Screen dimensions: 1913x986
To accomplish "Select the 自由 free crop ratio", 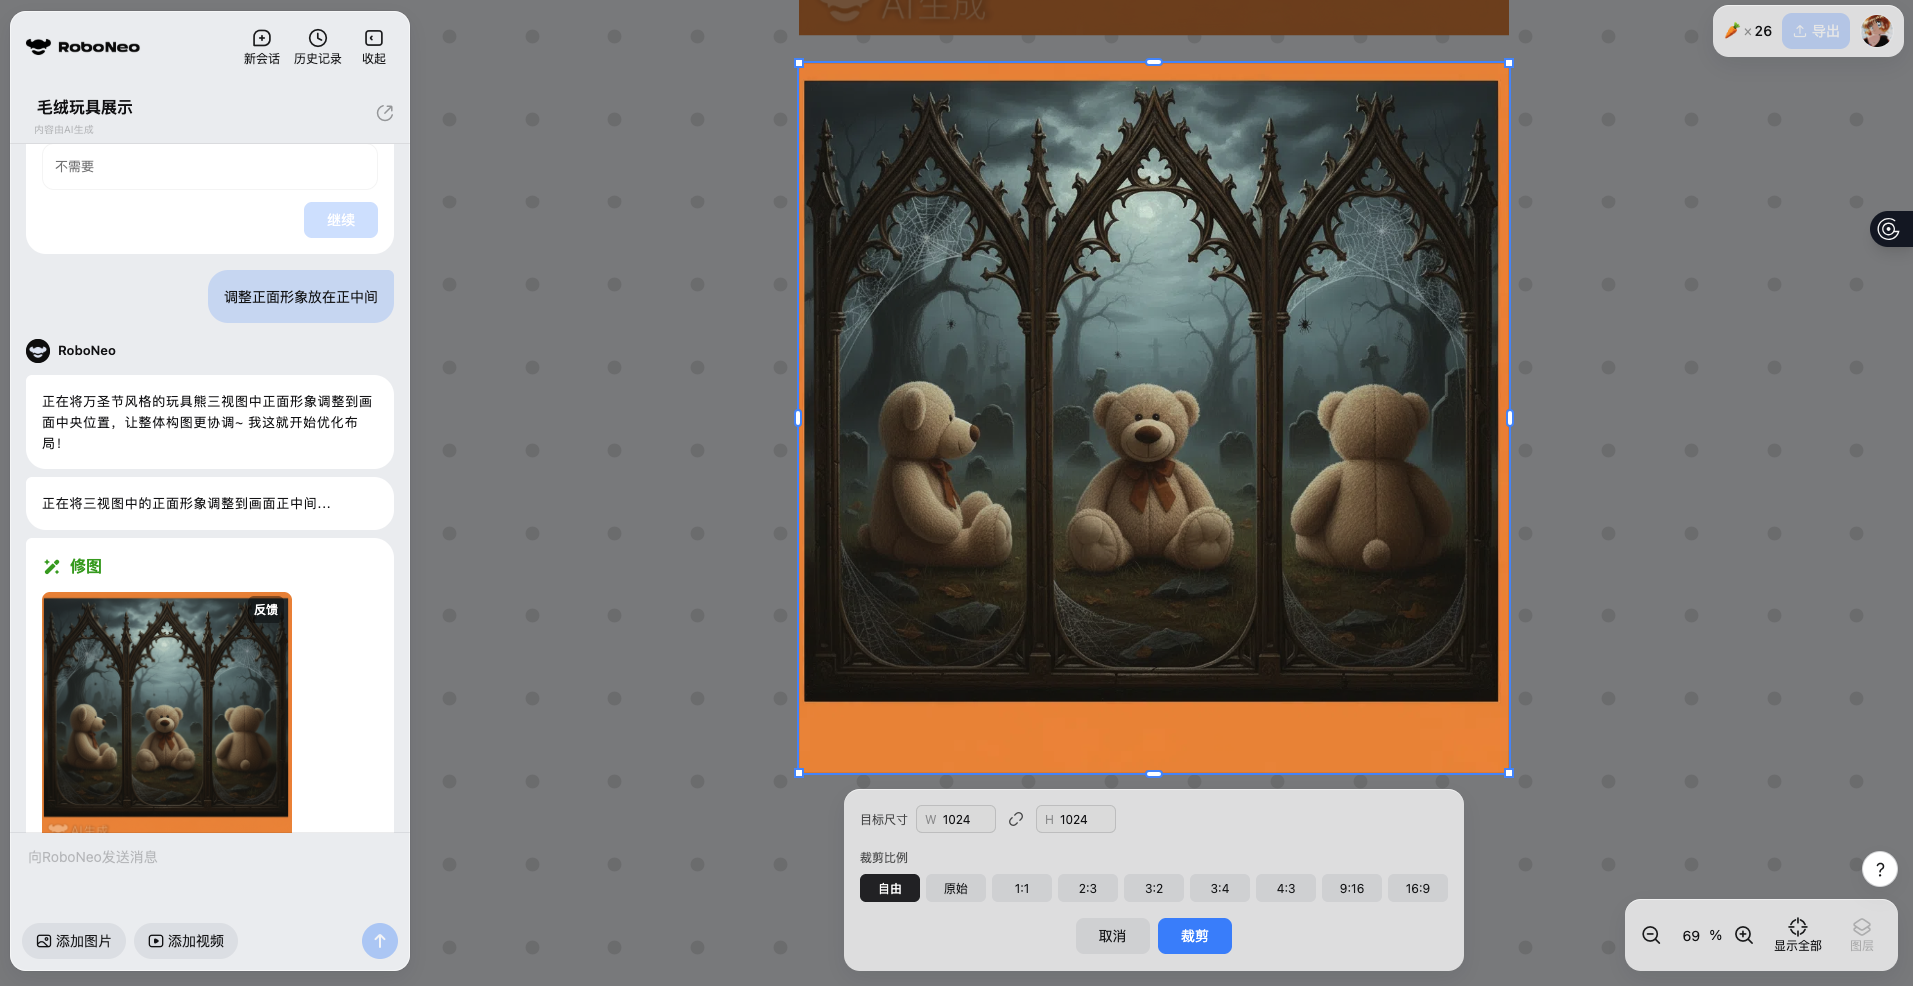I will click(x=889, y=888).
